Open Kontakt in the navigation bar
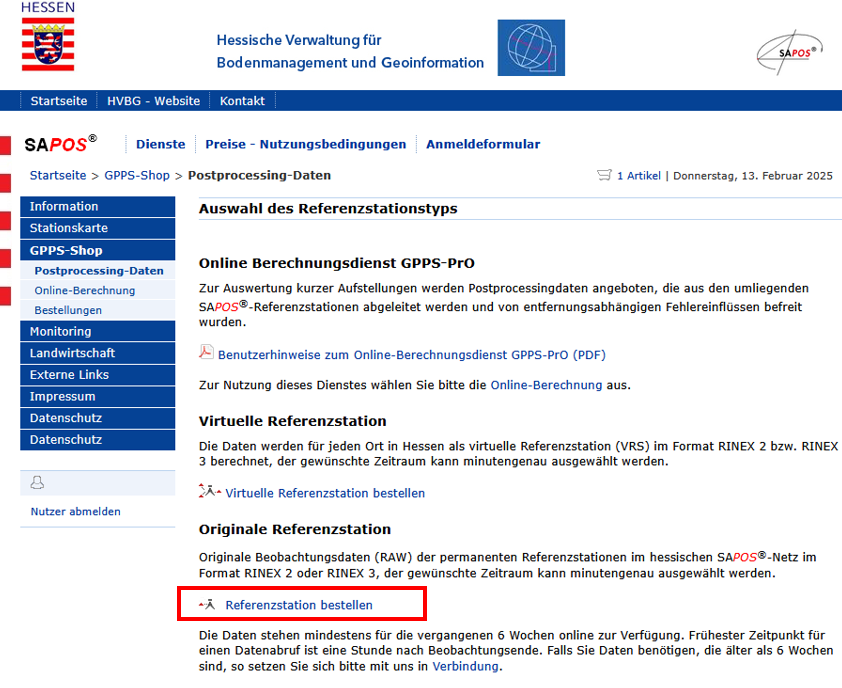This screenshot has height=688, width=842. pyautogui.click(x=242, y=101)
